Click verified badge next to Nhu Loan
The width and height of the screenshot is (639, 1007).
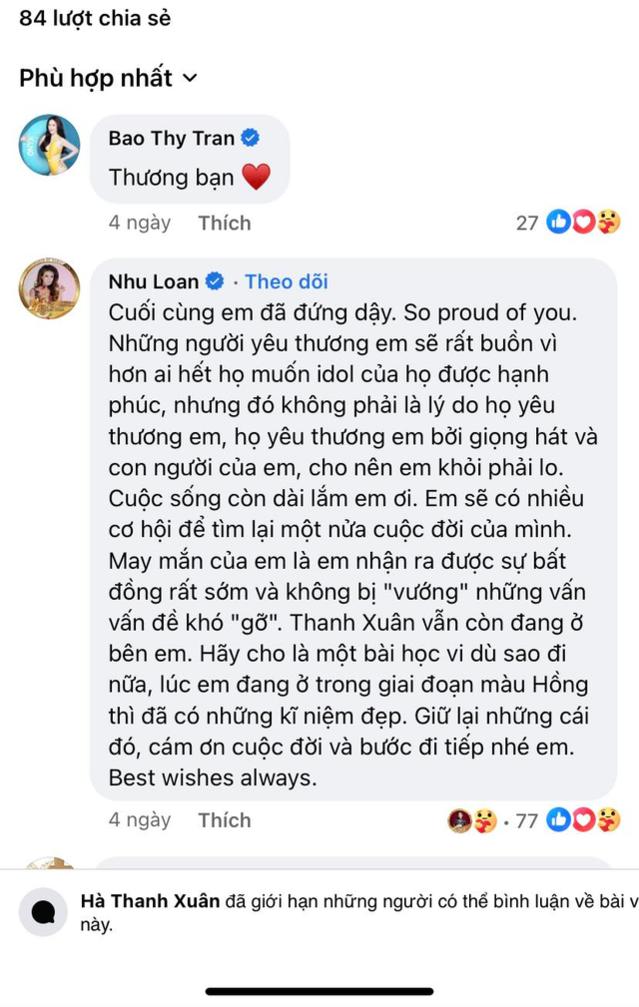[x=214, y=281]
